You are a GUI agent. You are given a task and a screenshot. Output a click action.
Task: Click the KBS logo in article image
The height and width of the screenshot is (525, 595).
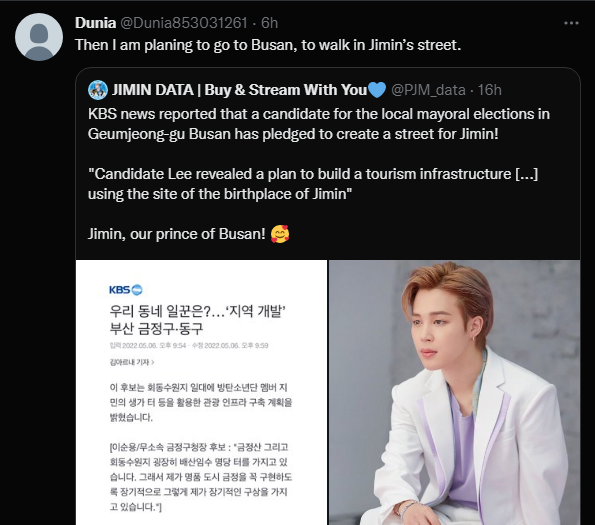coord(126,290)
